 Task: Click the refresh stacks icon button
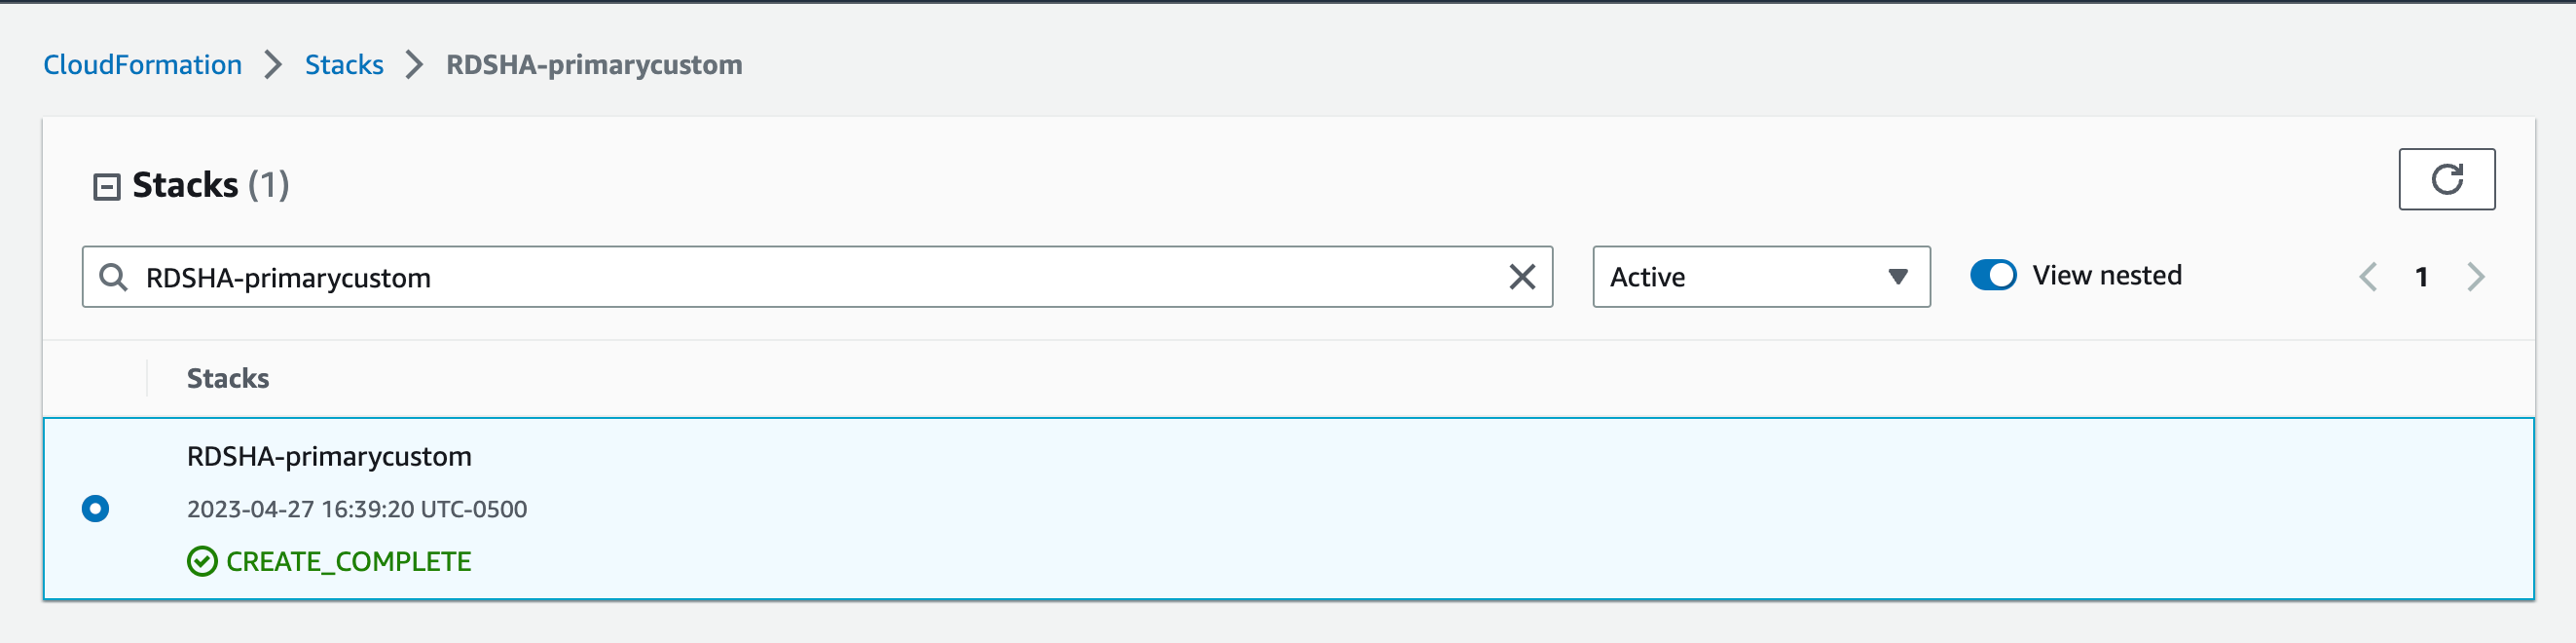click(x=2446, y=179)
